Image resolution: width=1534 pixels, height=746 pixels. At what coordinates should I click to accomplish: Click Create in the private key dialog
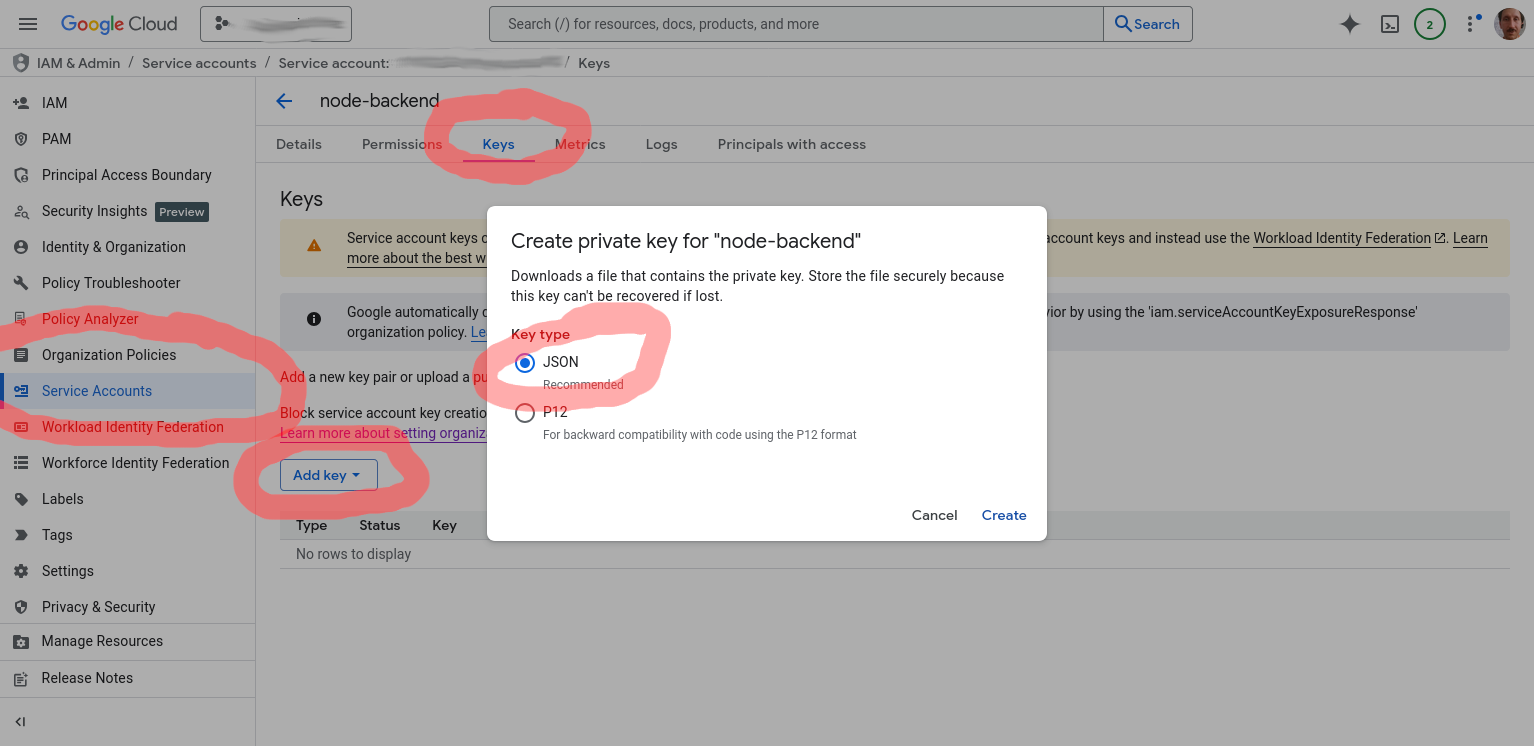[1003, 515]
